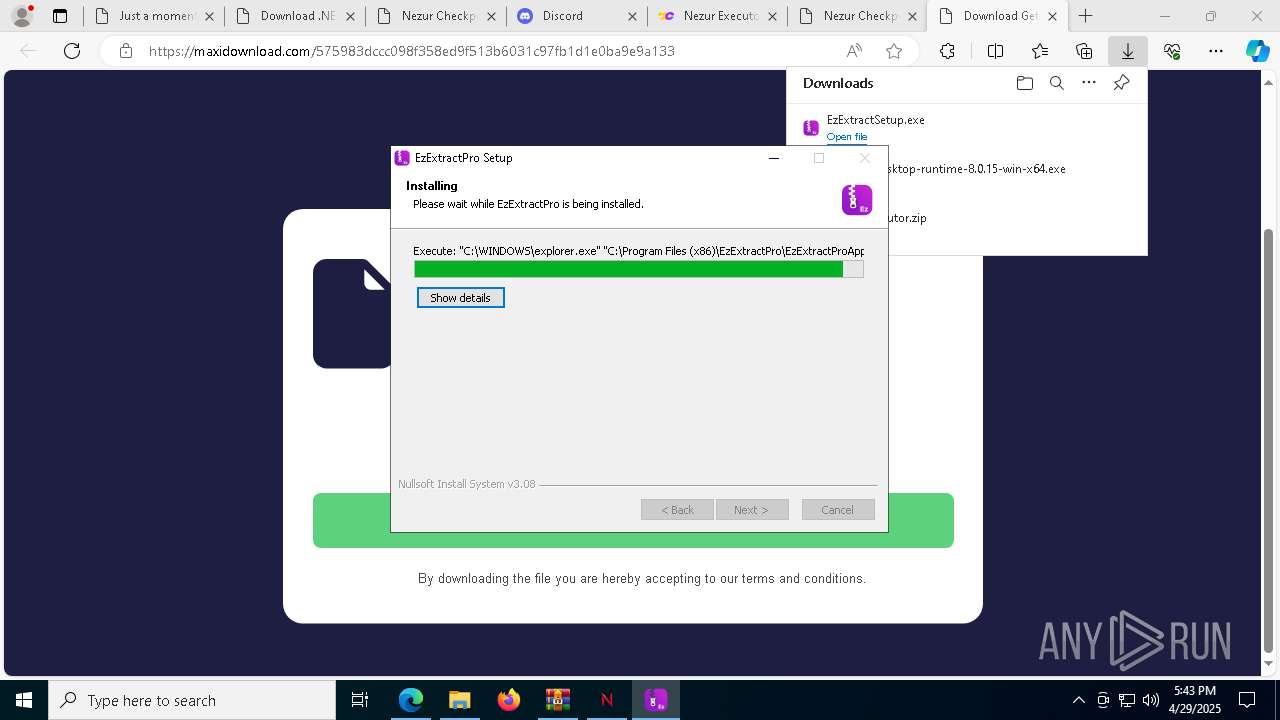Click 'Open file' under EzExtractSetup.exe

pos(847,137)
